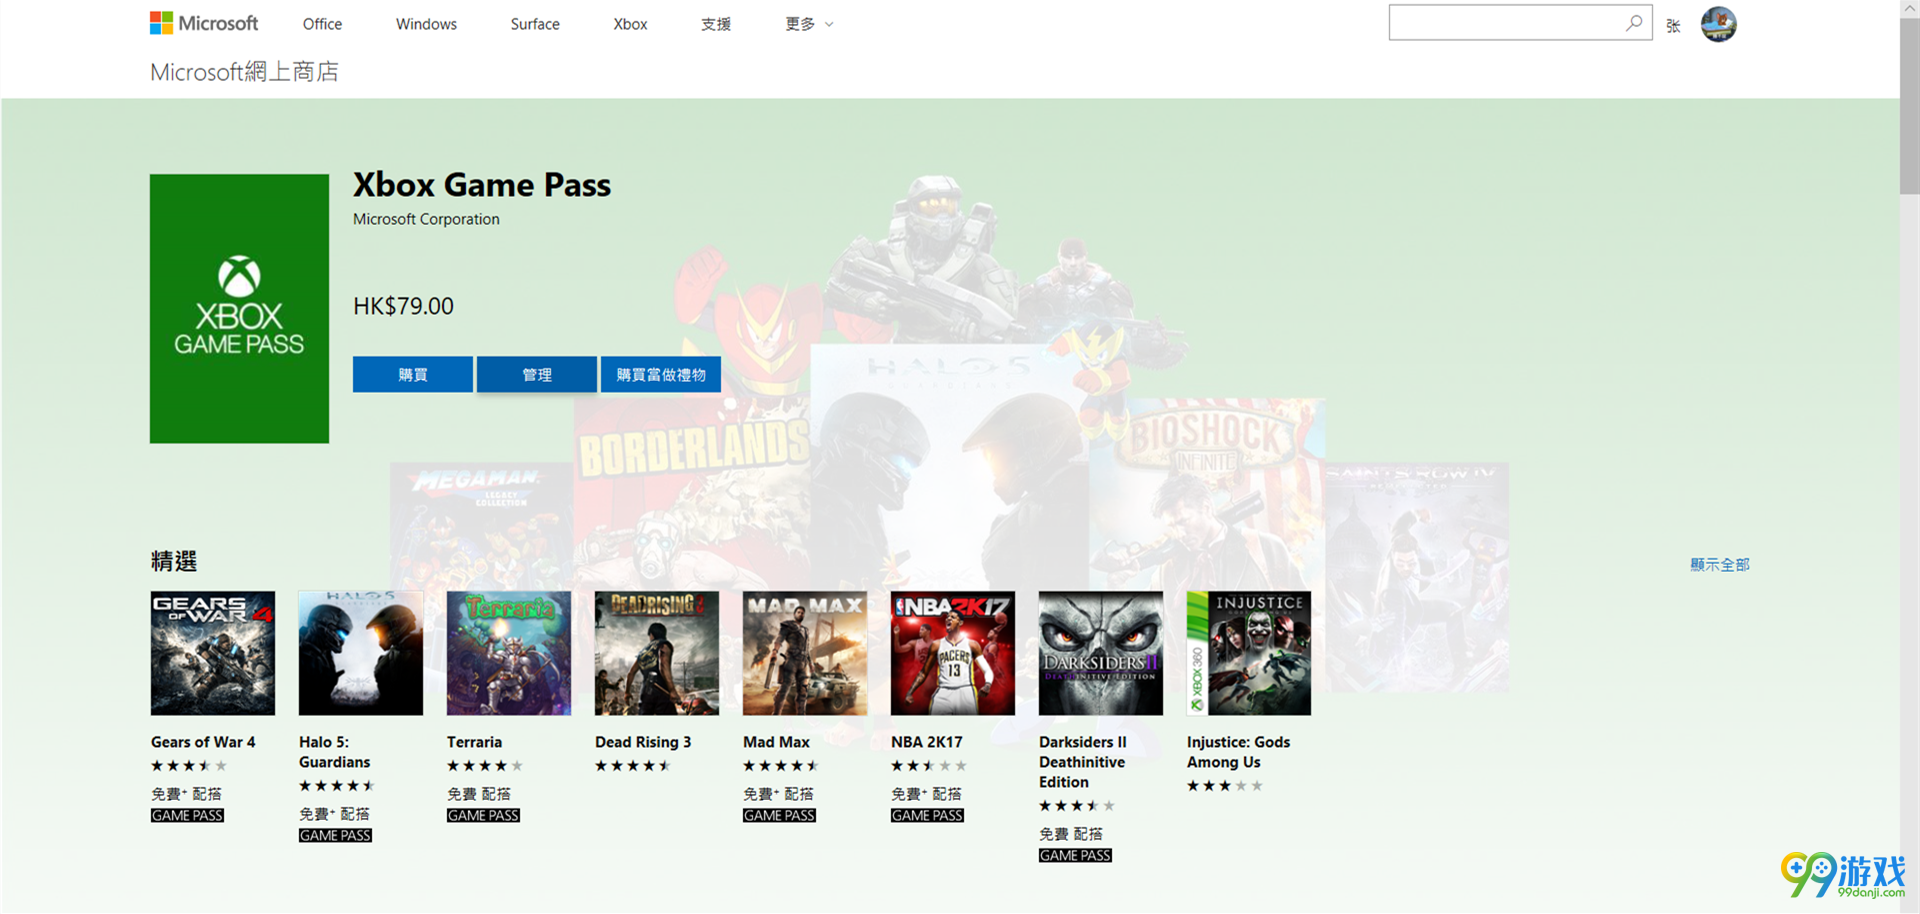Open the user account avatar
The height and width of the screenshot is (914, 1920).
[1718, 24]
